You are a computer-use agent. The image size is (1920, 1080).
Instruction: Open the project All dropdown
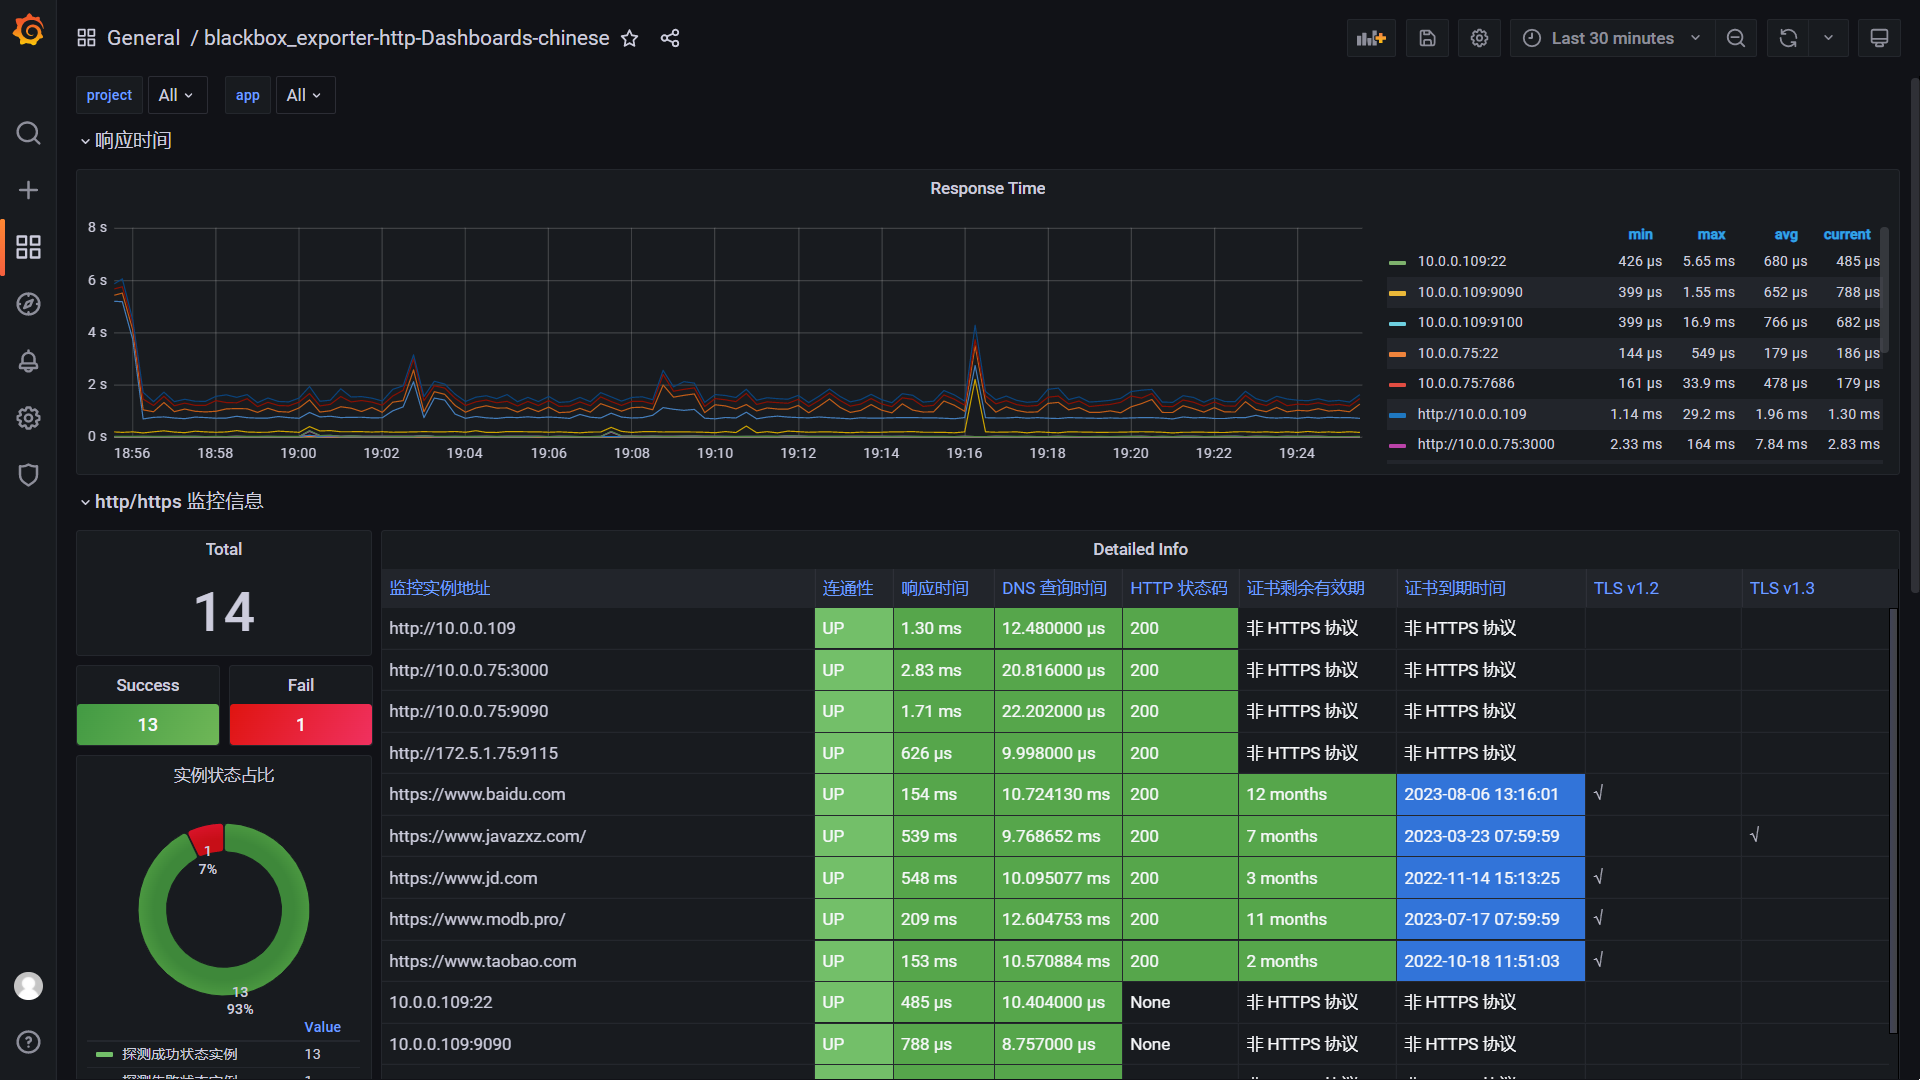click(x=176, y=95)
